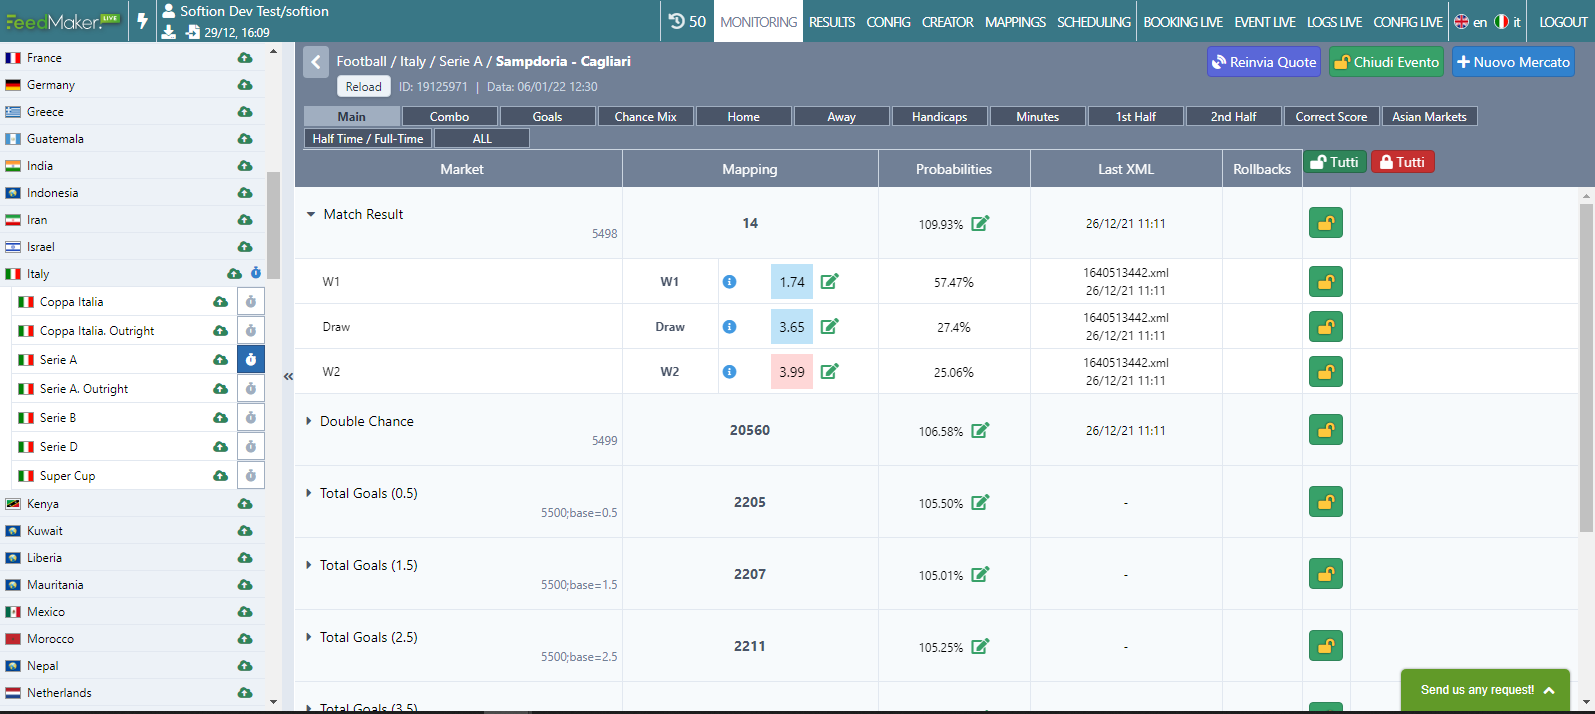Open the SCHEDULING menu

pos(1094,22)
